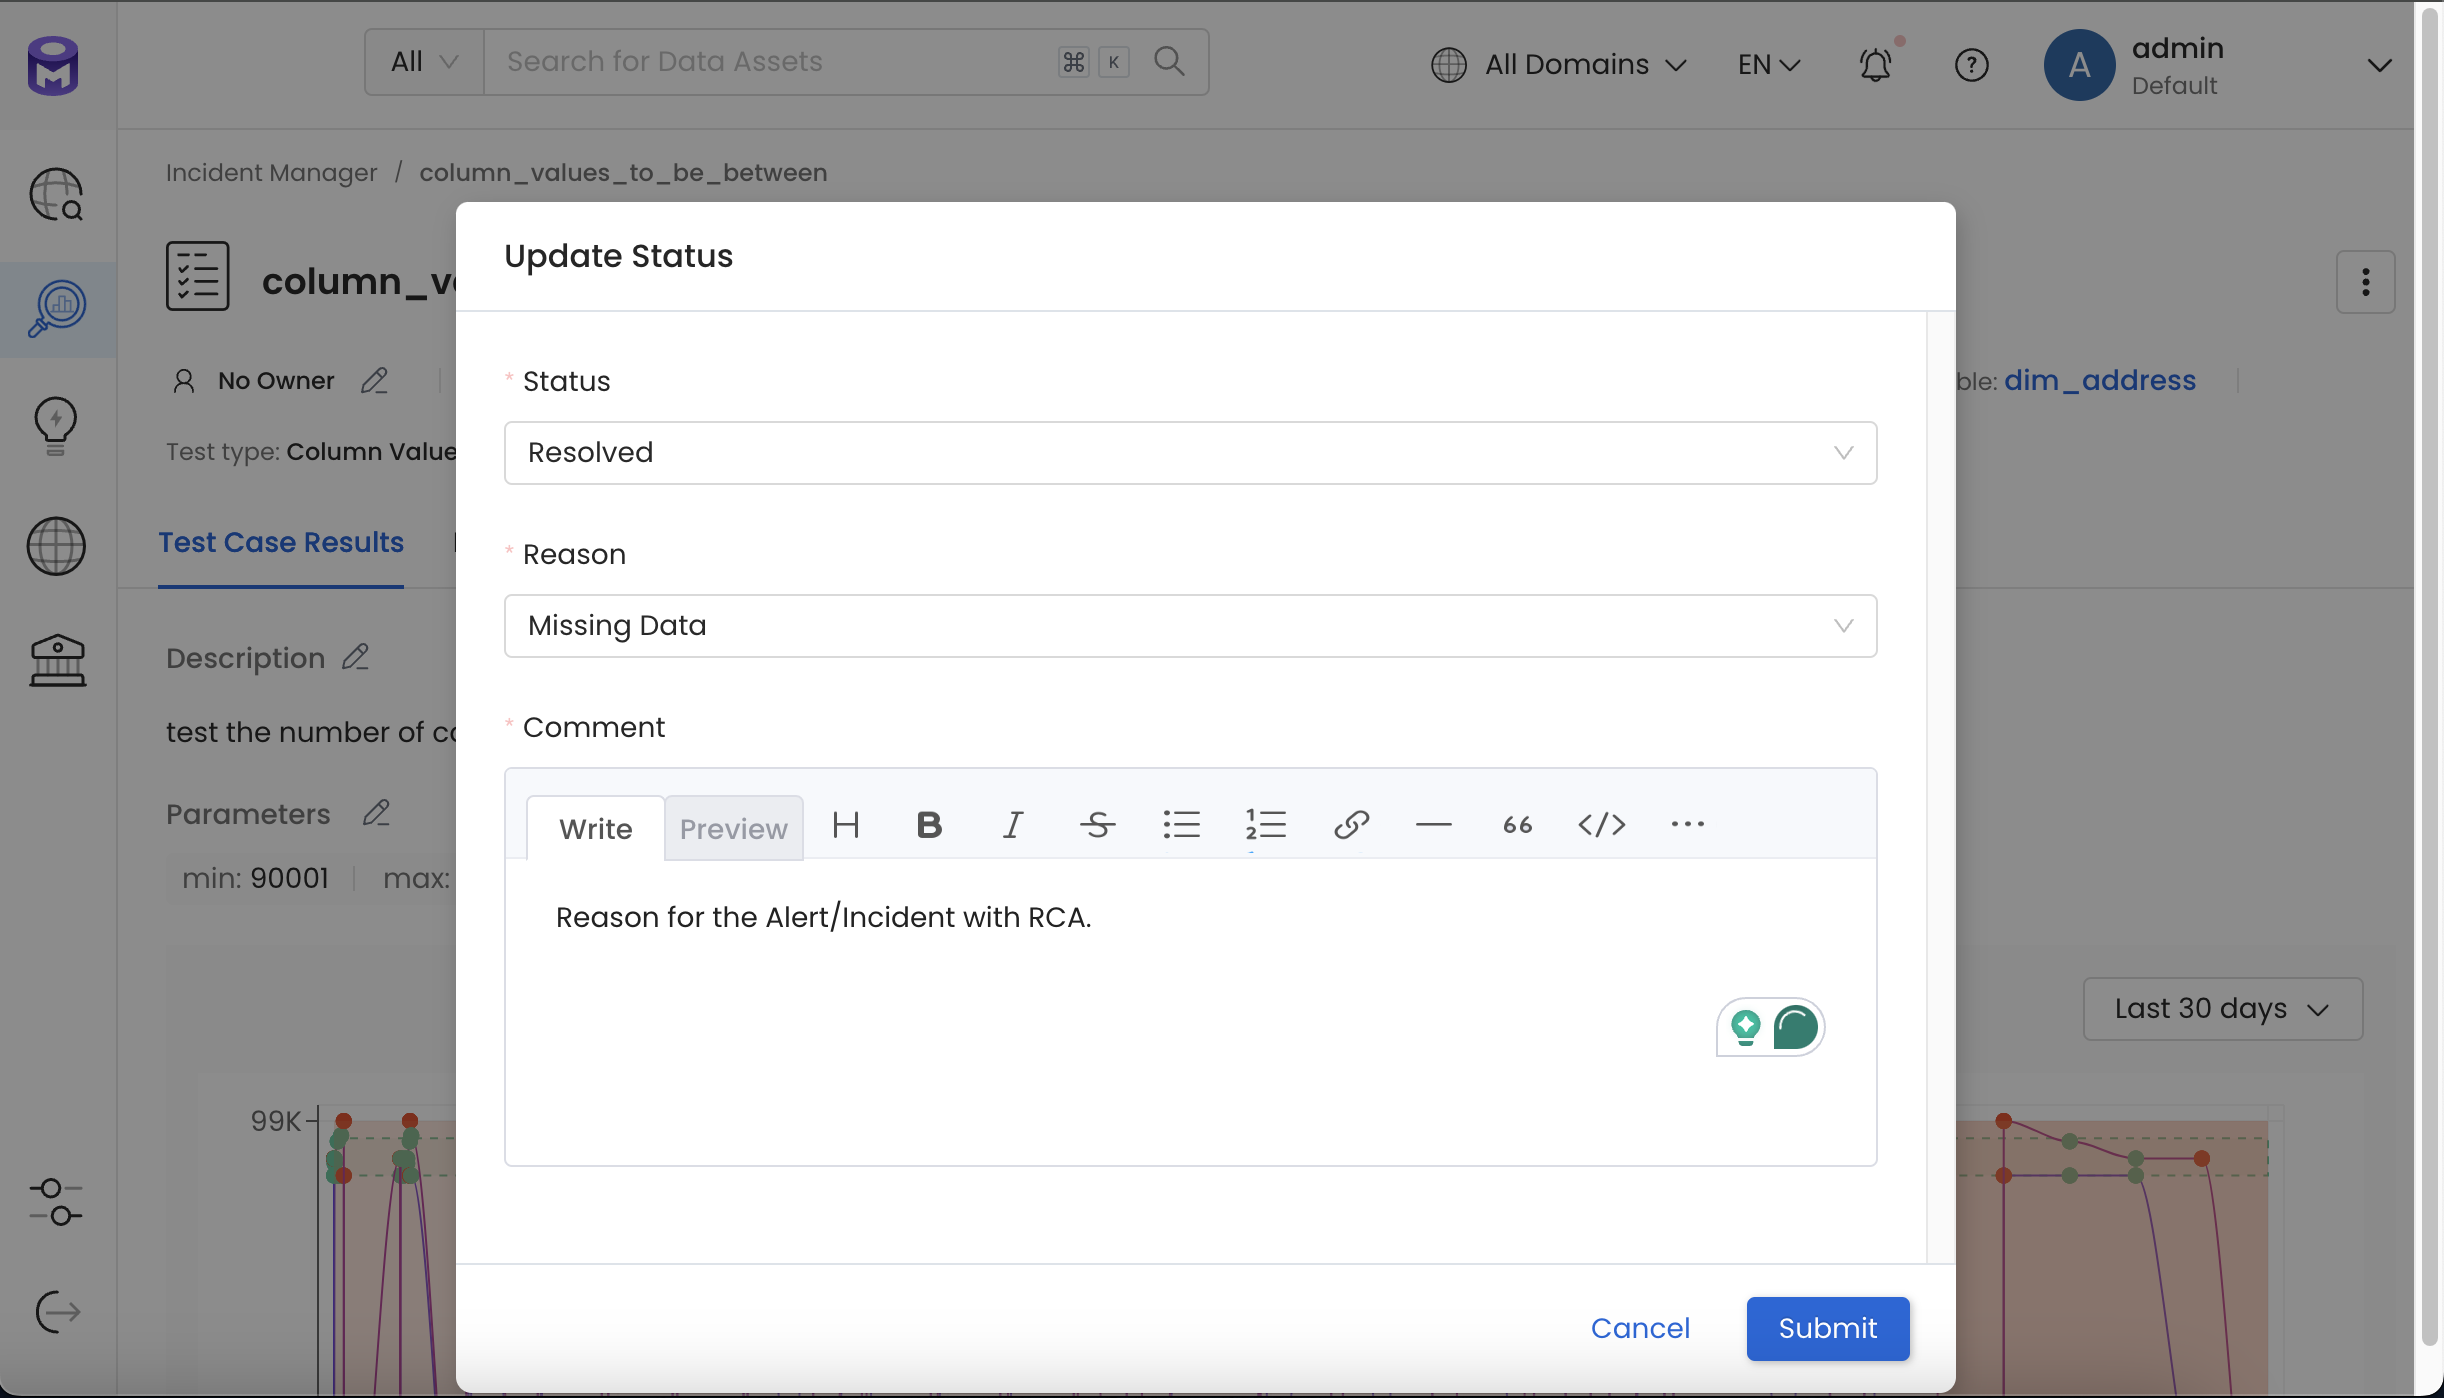Click the Submit button
The image size is (2444, 1398).
pyautogui.click(x=1827, y=1328)
